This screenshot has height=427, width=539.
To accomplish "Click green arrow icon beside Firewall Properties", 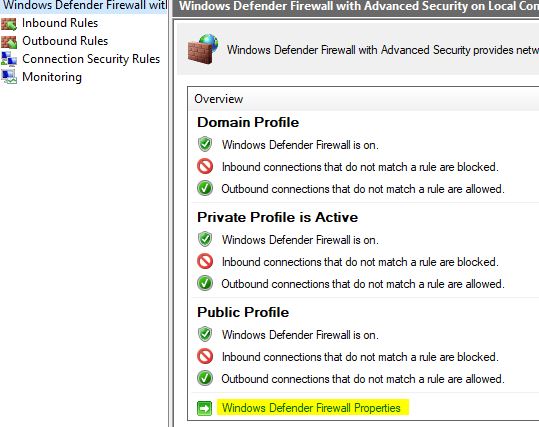I will [x=205, y=408].
